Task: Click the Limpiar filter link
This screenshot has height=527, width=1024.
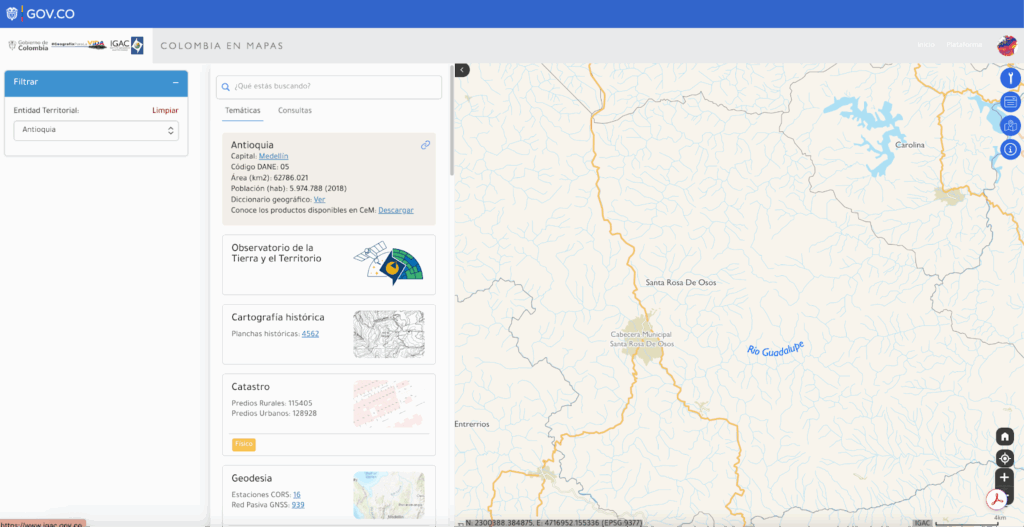Action: coord(165,110)
